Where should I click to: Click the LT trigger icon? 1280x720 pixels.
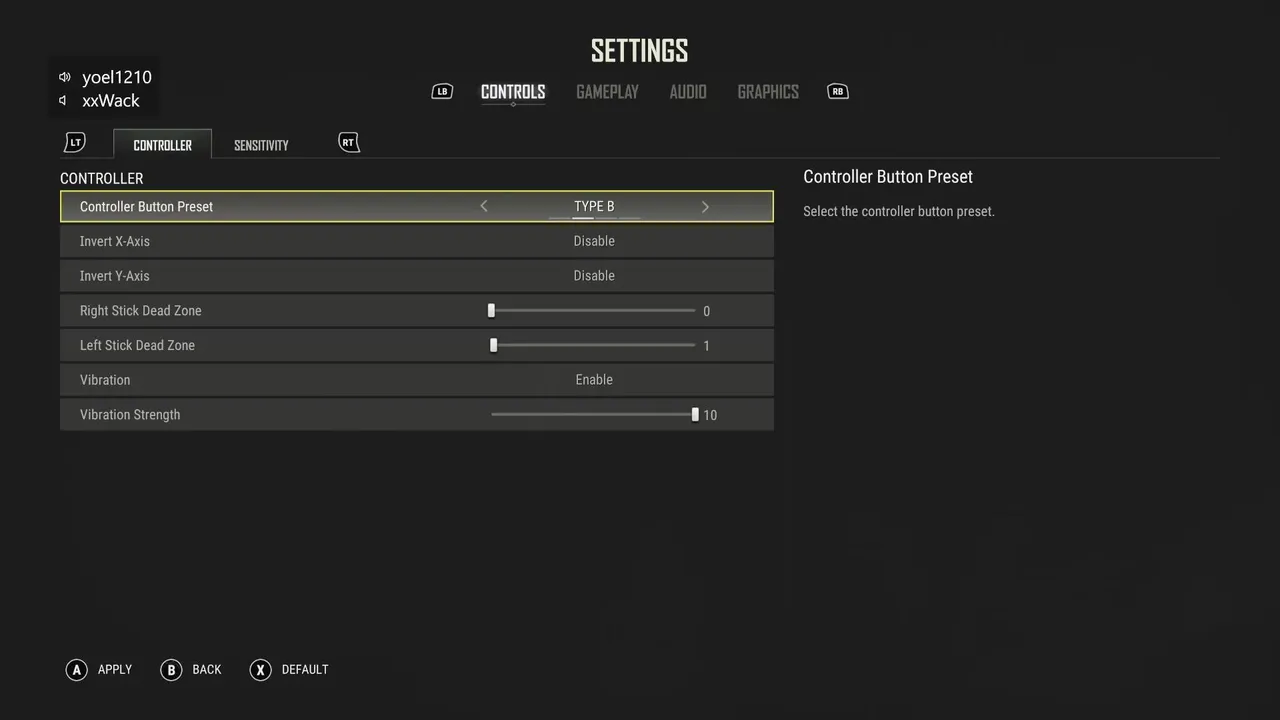pos(75,143)
